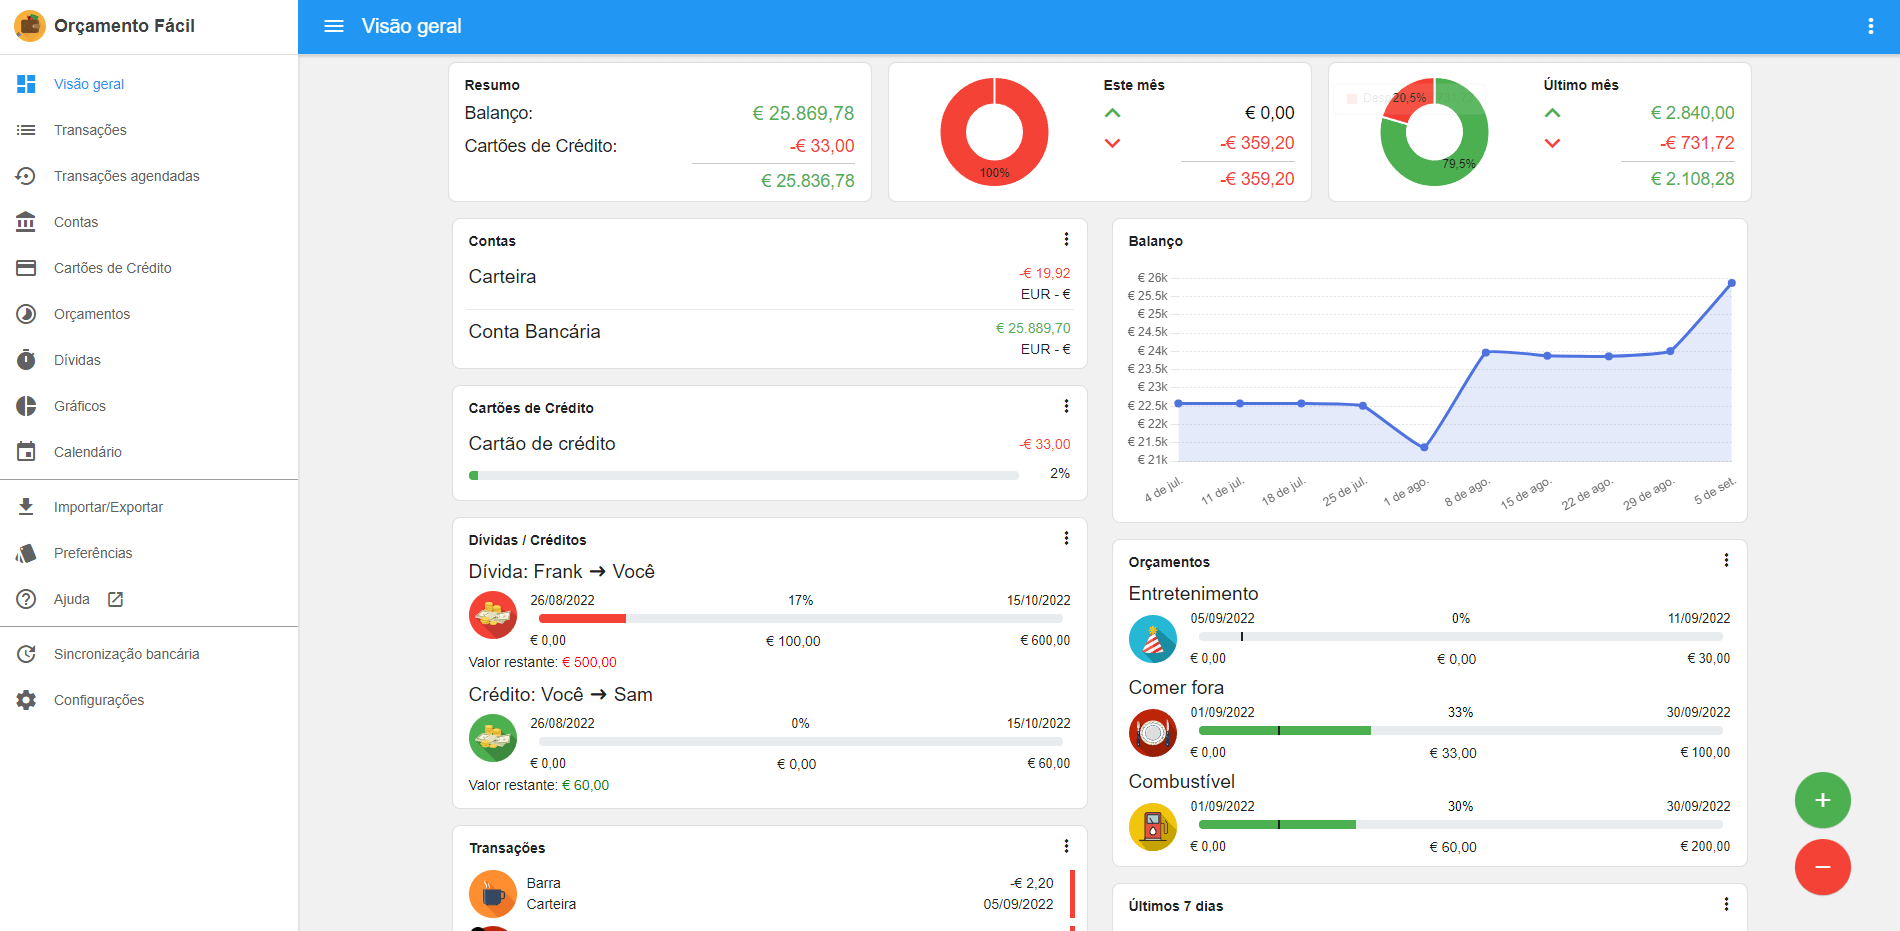Click the last data point on the Balanço chart
This screenshot has width=1900, height=931.
tap(1731, 283)
